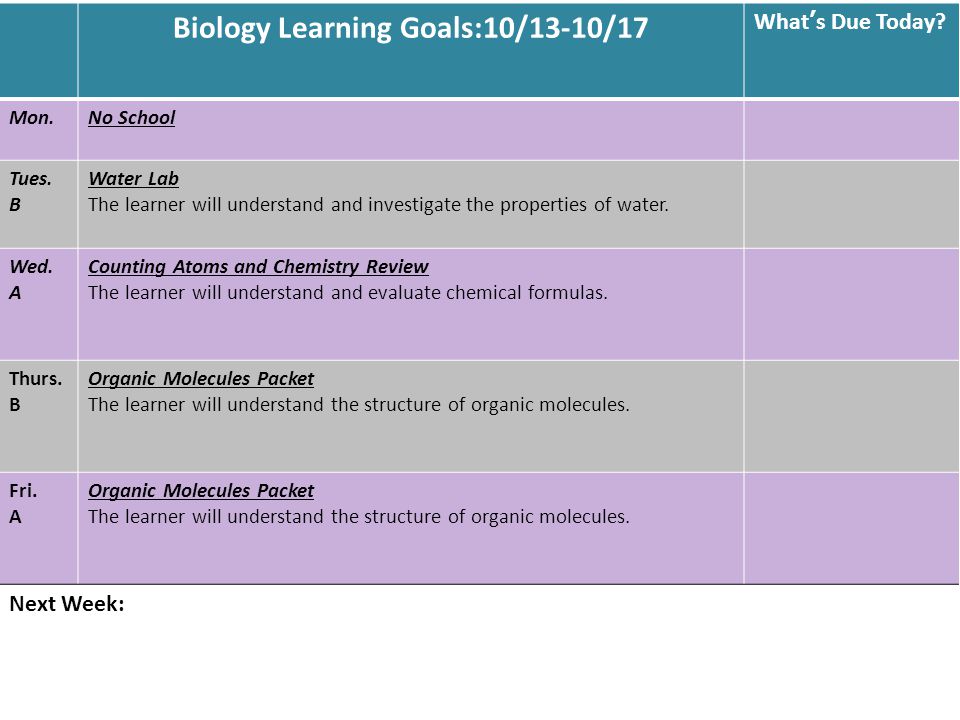Click the empty due cell for Wednesday
Screen dimensions: 960x720
[852, 304]
